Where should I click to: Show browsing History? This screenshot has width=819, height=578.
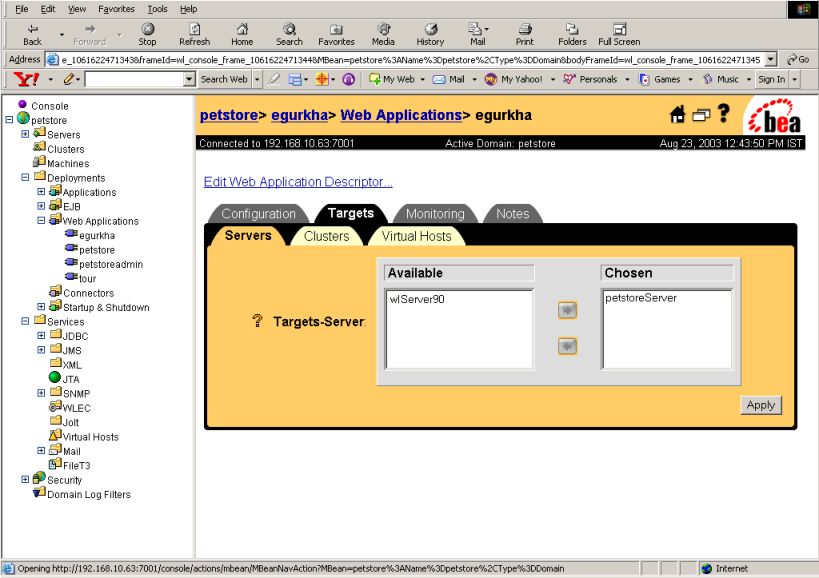tap(430, 34)
